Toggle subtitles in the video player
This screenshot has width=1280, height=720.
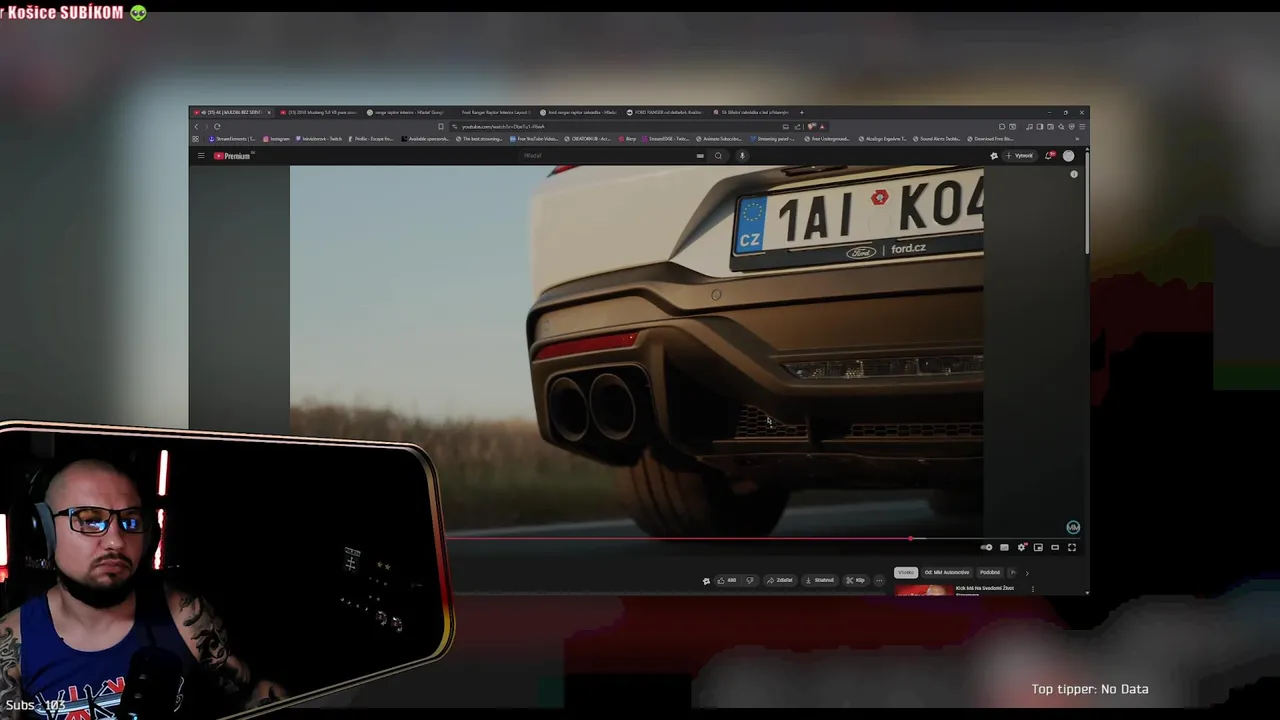pyautogui.click(x=1004, y=548)
